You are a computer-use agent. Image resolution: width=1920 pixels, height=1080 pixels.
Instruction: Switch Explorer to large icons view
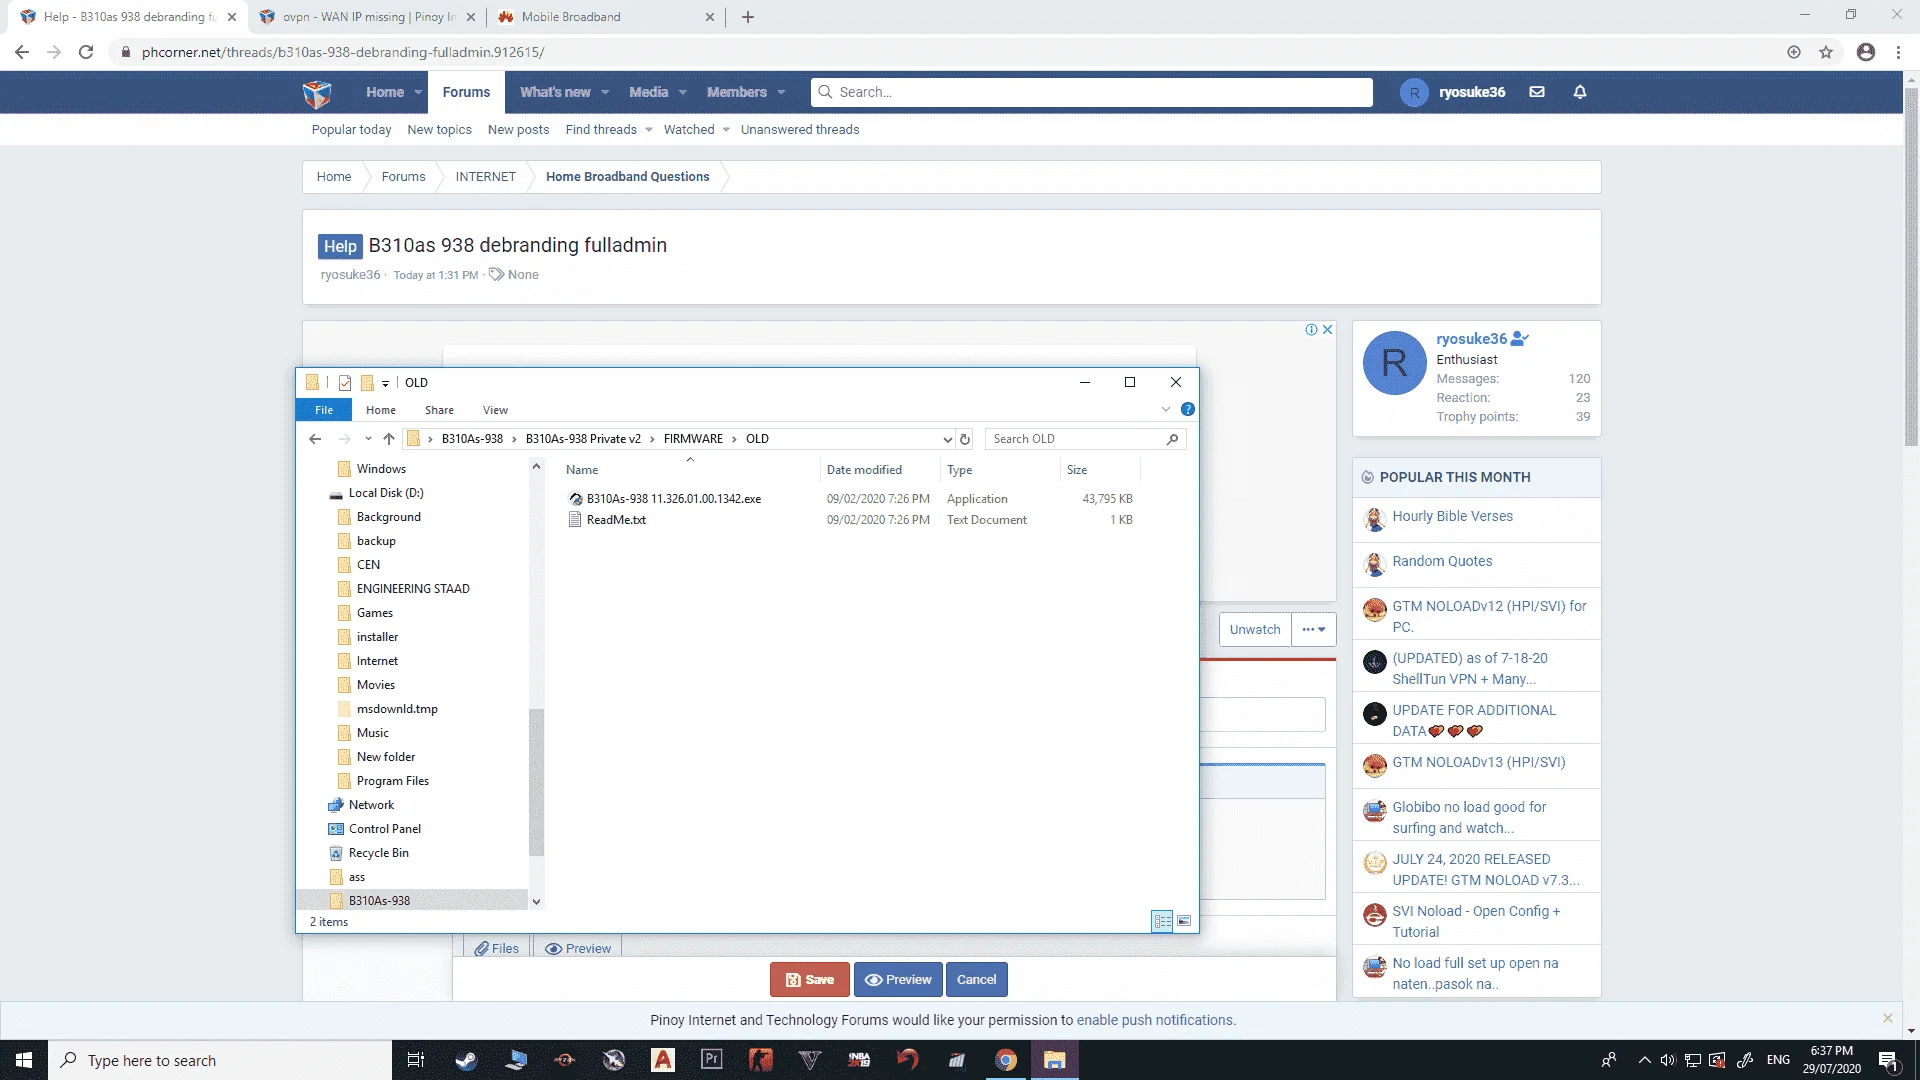coord(1184,921)
